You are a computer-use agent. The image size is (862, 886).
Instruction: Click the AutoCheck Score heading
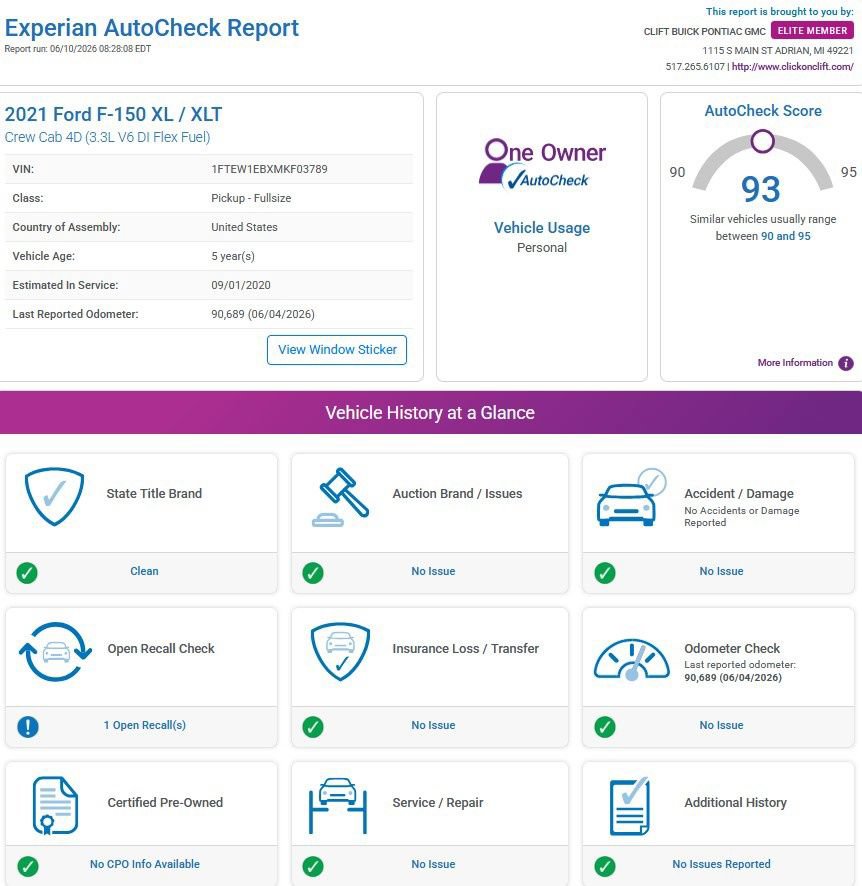coord(763,111)
